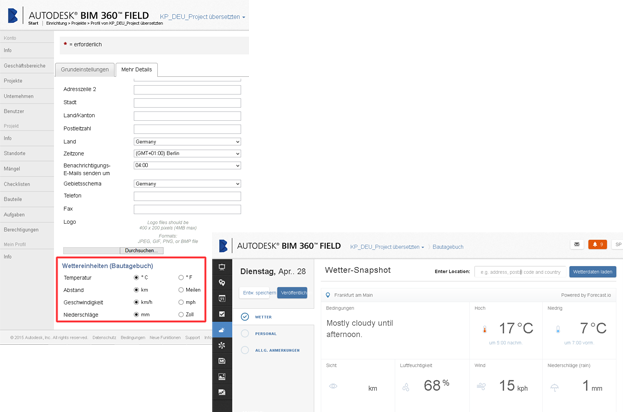
Task: Click the Postleitzahl input field
Action: (187, 129)
